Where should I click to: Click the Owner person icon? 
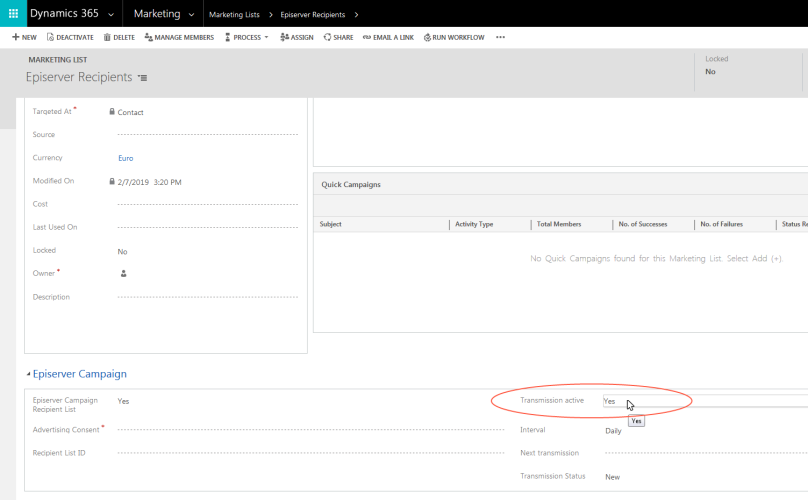(124, 274)
